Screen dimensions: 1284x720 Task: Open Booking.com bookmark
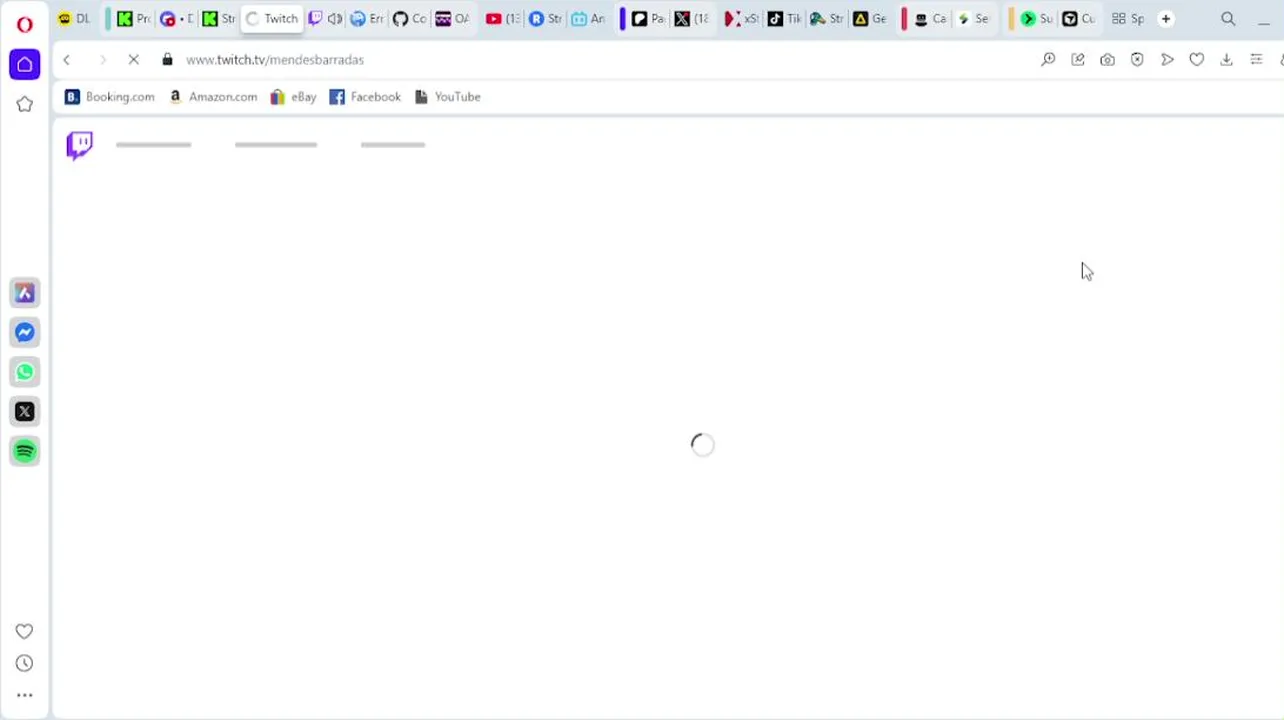(x=110, y=97)
